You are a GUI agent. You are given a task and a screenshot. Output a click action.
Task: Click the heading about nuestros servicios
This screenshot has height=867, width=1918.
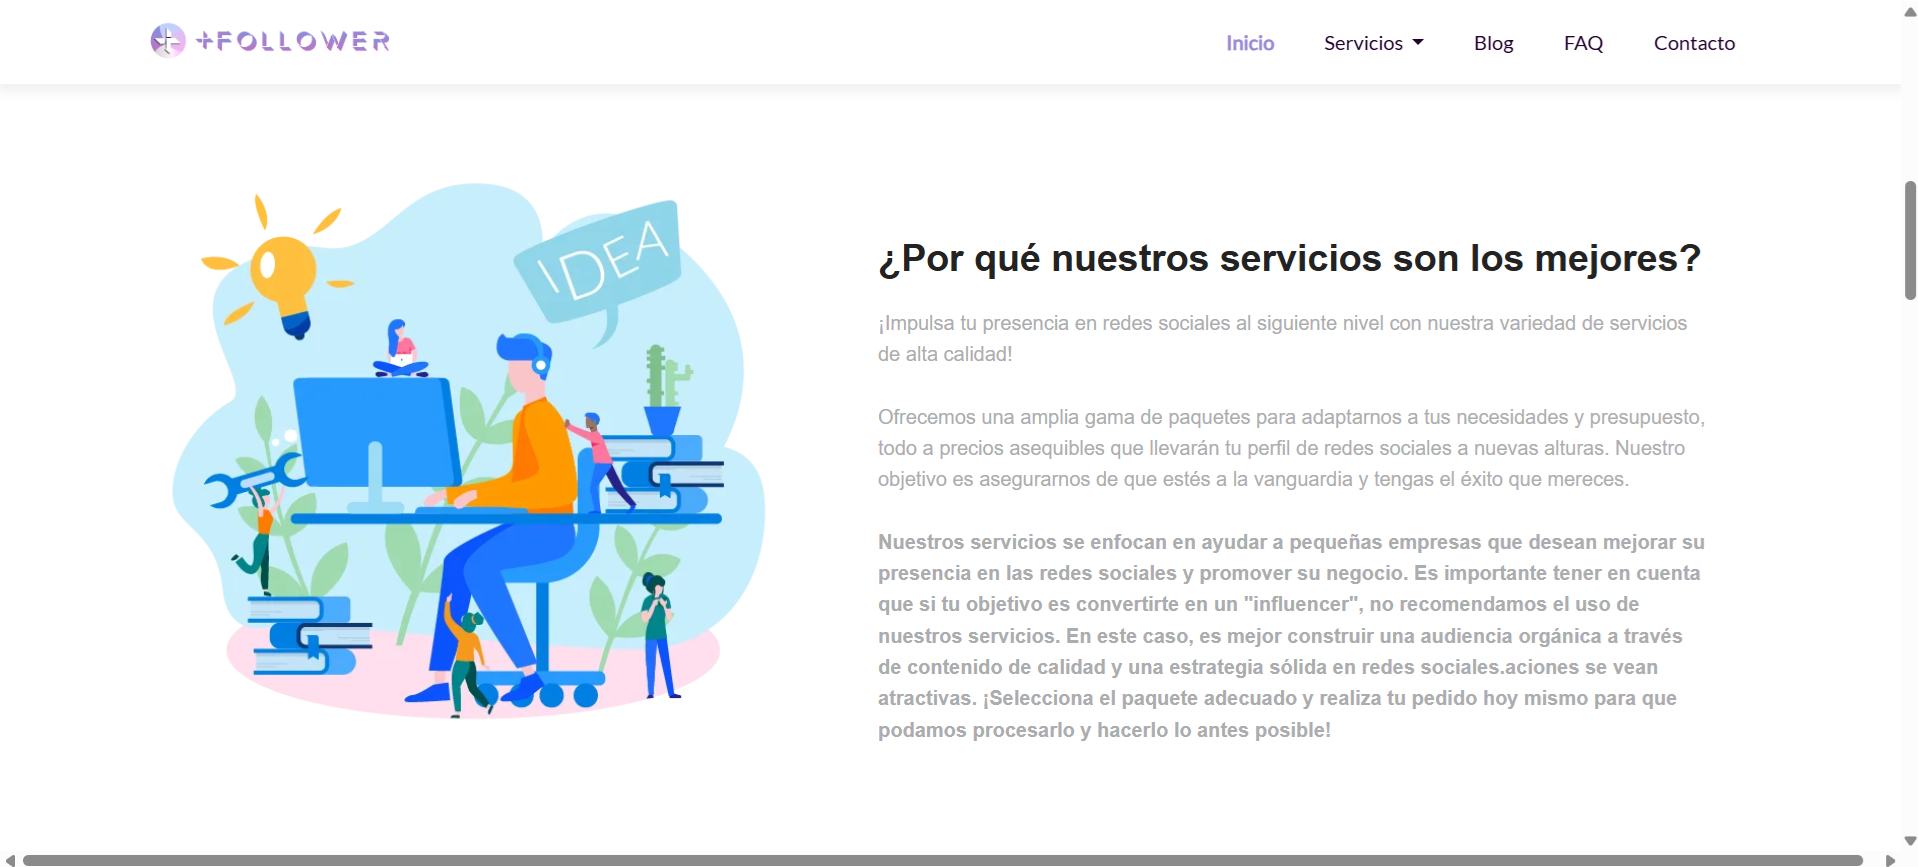1289,258
